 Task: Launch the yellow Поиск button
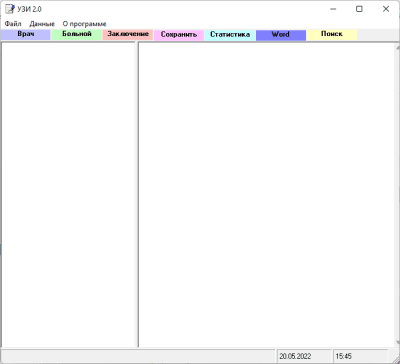click(x=332, y=35)
